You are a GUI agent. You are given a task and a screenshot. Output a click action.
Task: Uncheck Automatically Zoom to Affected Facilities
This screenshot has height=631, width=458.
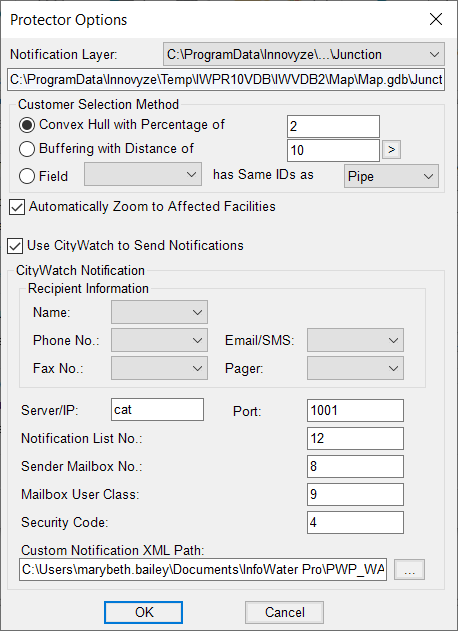(x=17, y=207)
